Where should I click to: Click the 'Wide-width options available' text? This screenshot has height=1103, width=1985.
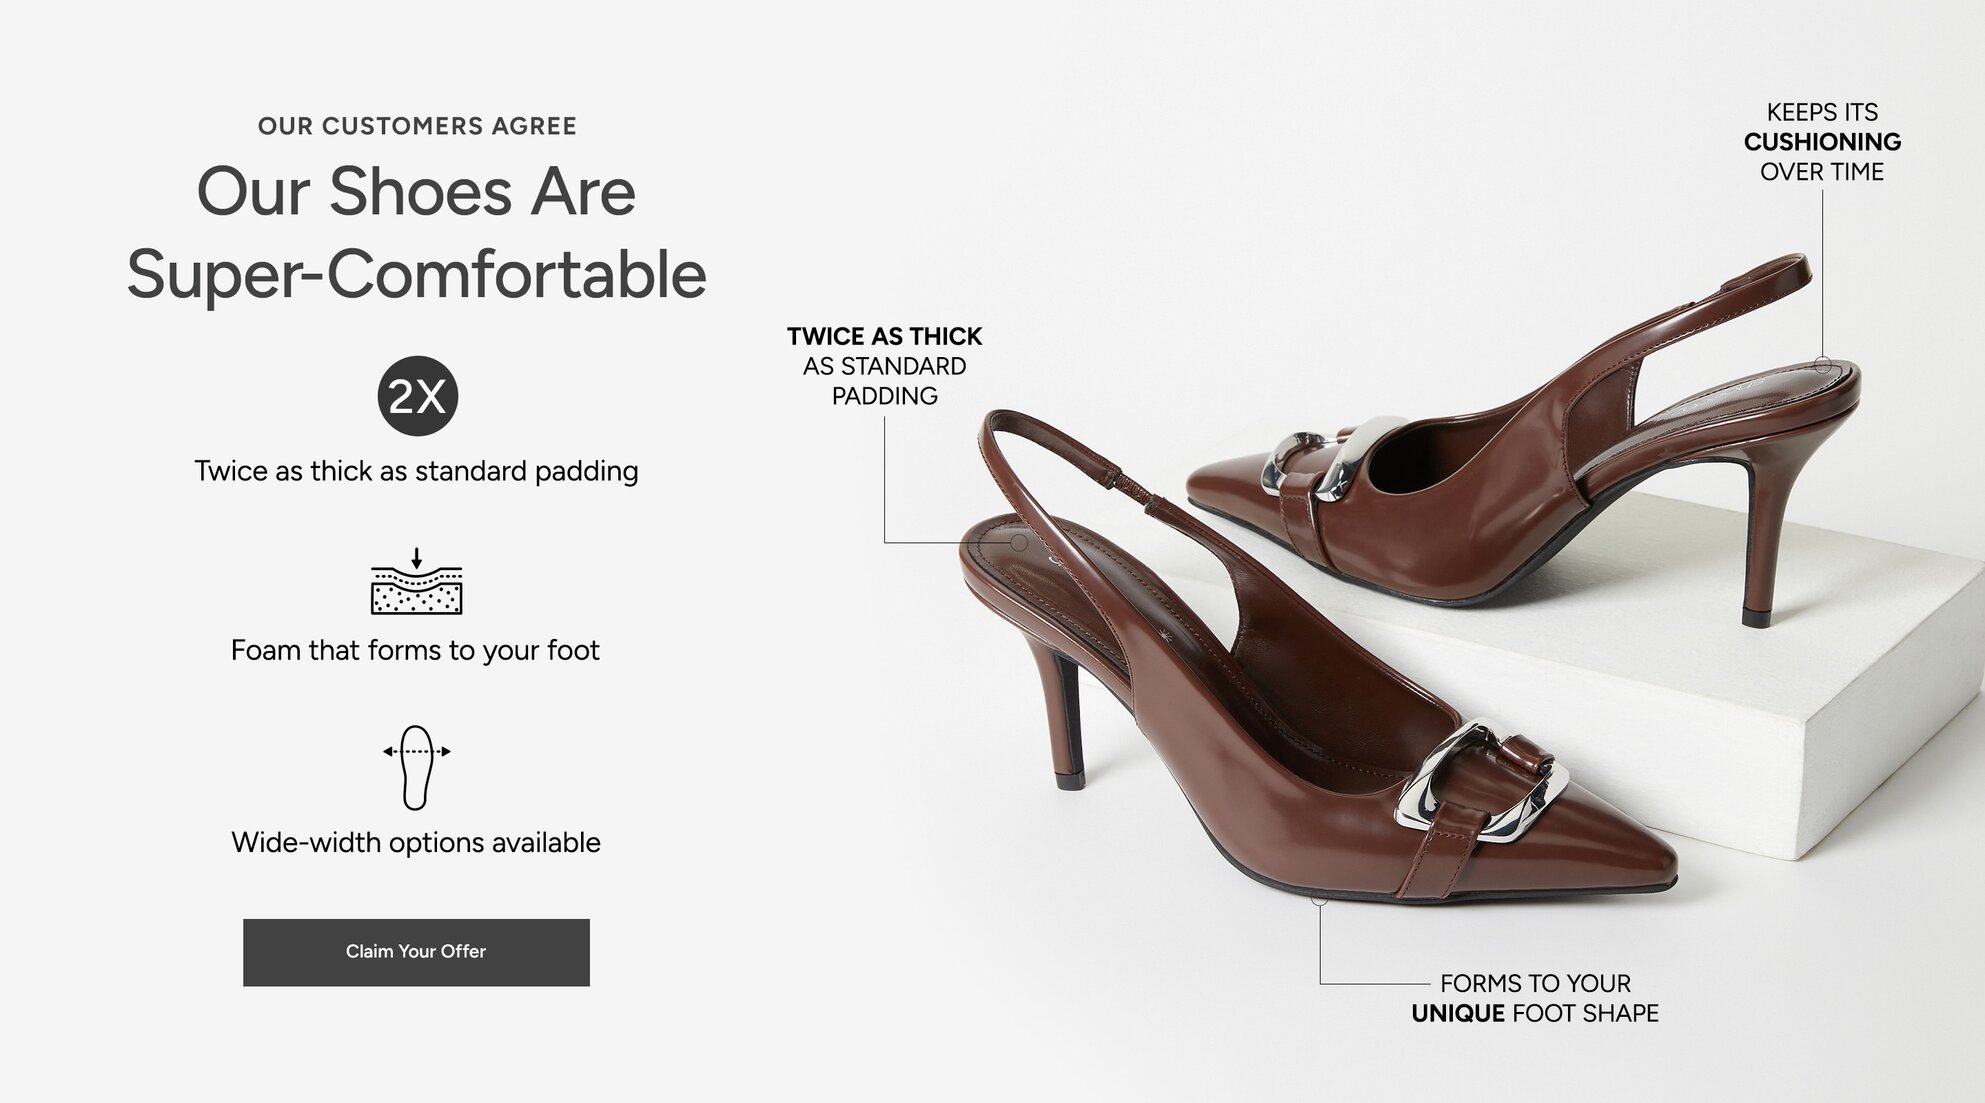coord(416,842)
